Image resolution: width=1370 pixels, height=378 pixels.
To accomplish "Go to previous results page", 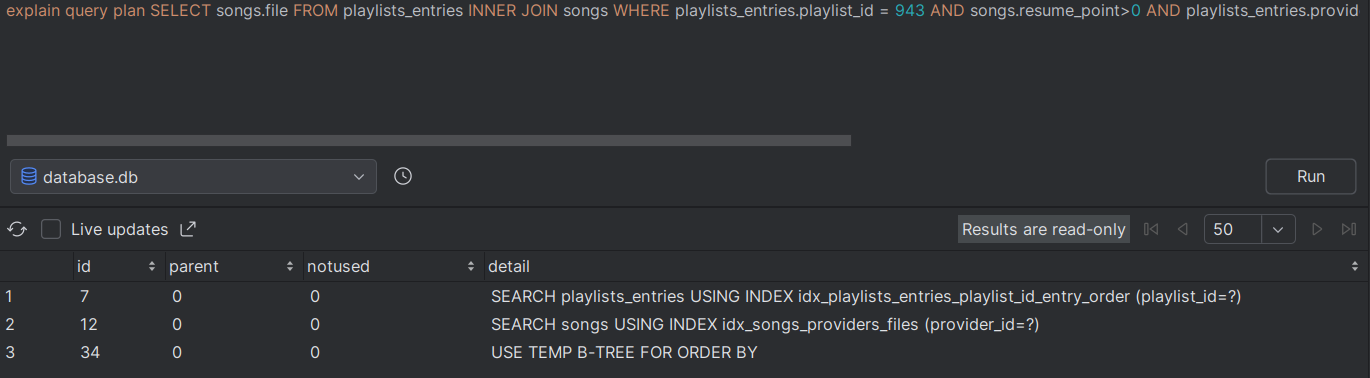I will 1182,229.
